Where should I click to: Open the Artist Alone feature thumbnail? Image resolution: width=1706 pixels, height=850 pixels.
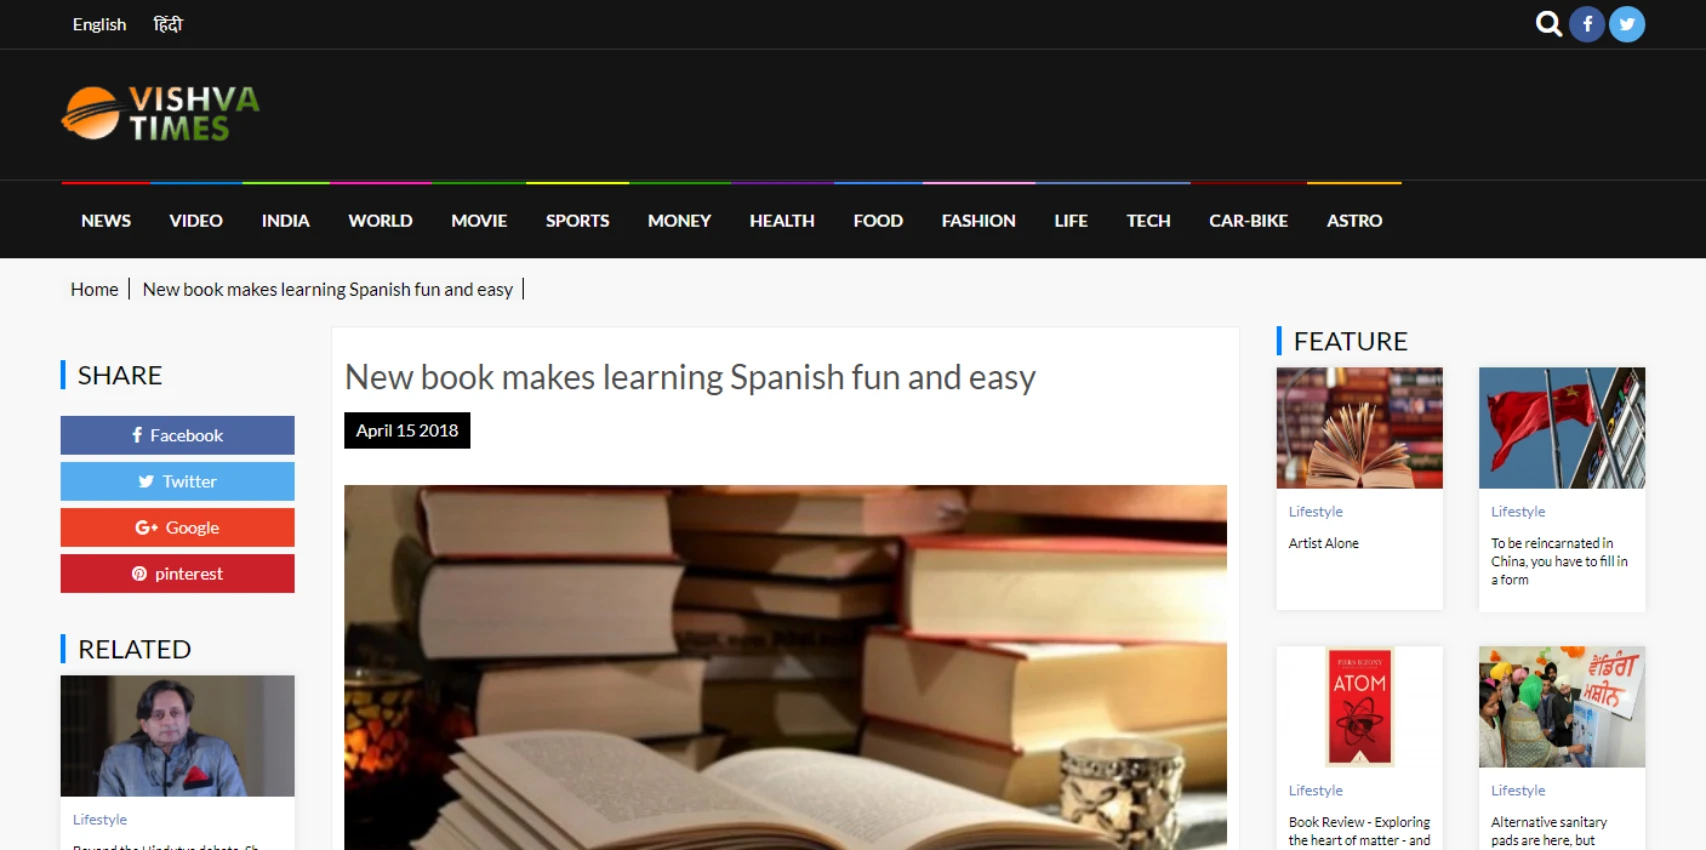click(x=1359, y=428)
